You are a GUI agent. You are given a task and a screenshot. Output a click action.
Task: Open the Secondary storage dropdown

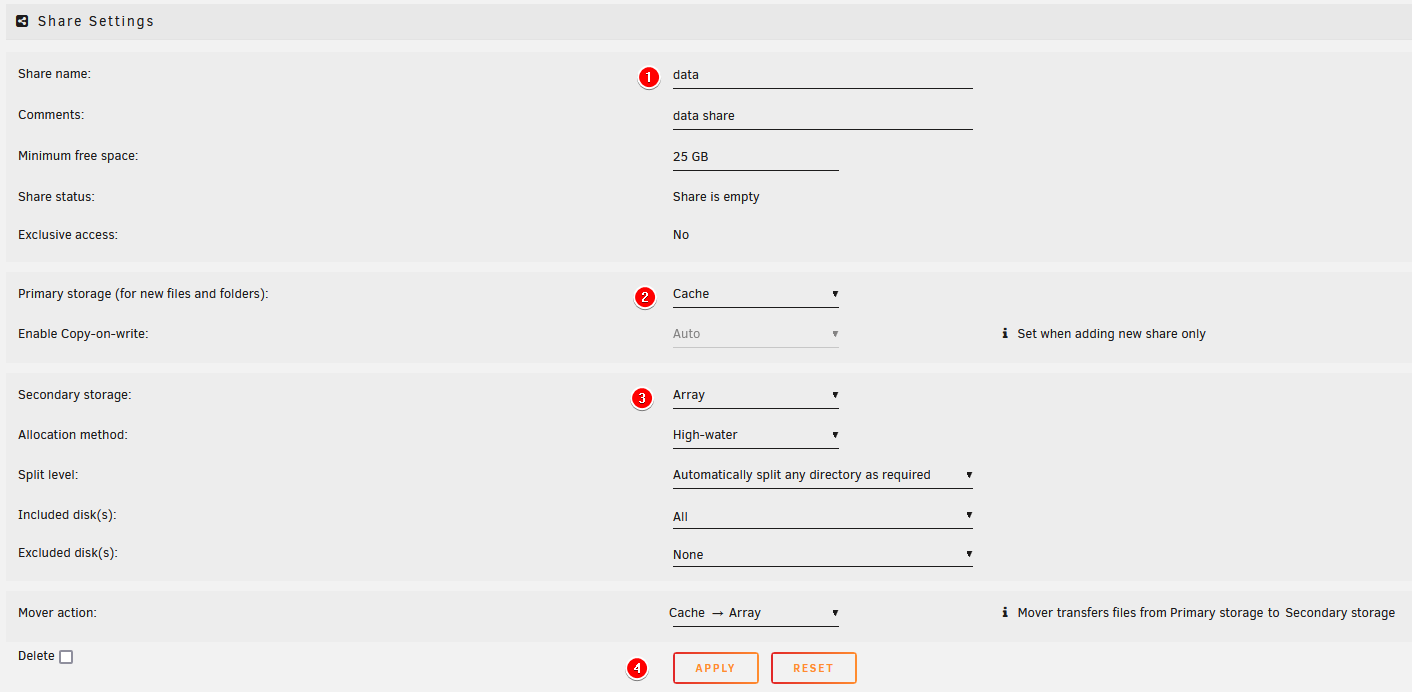point(755,395)
